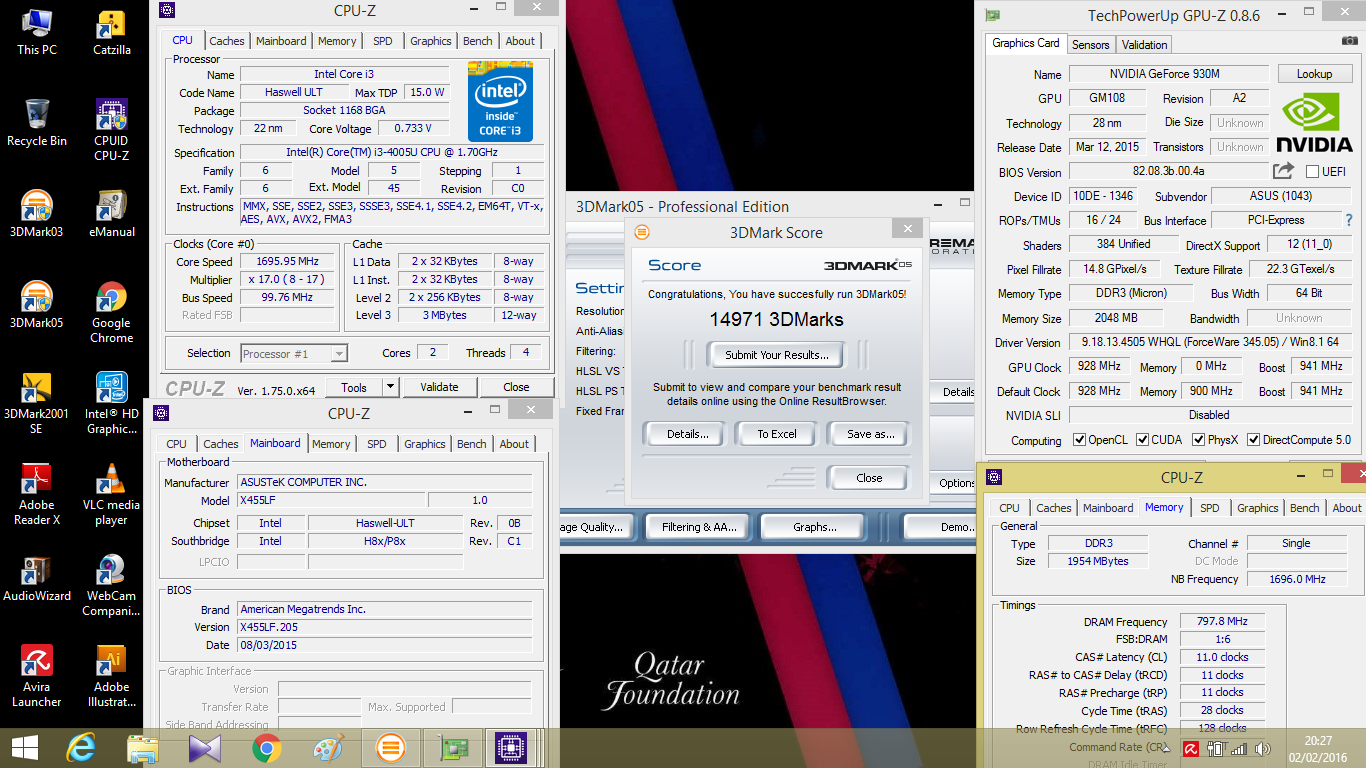Screen dimensions: 1366x768
Task: Switch to the GPU-Z taskbar icon
Action: [x=452, y=747]
